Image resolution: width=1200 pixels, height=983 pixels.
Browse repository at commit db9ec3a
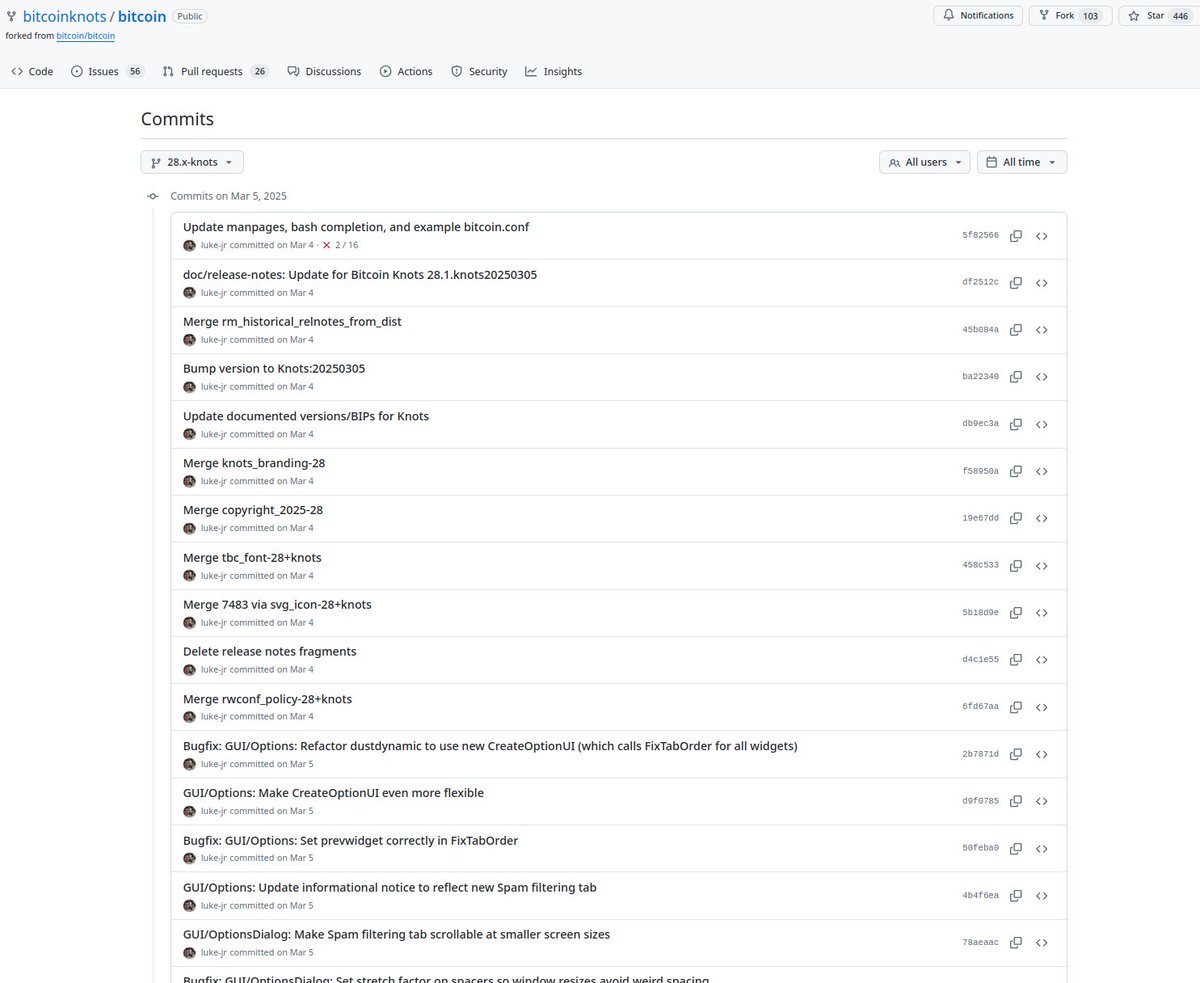pos(1041,424)
